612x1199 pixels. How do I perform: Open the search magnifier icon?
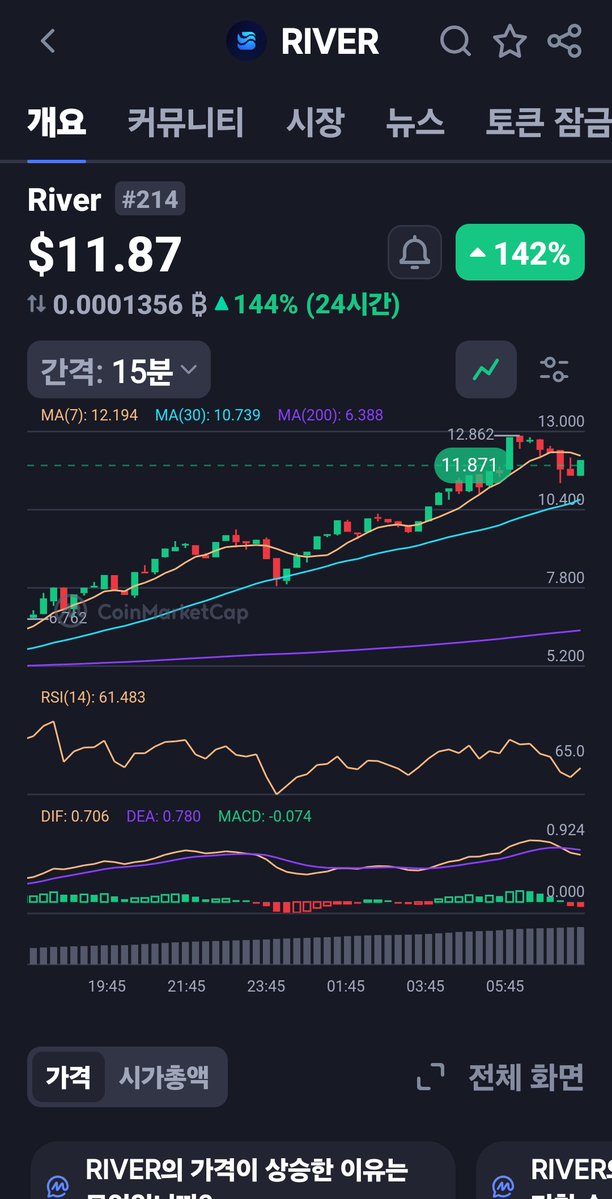[x=455, y=41]
